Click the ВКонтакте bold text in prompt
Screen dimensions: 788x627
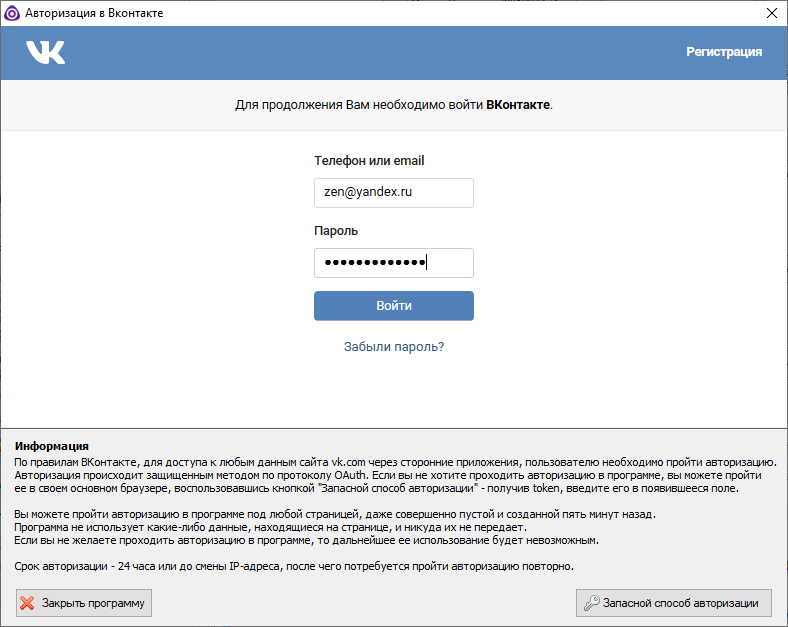pyautogui.click(x=518, y=105)
